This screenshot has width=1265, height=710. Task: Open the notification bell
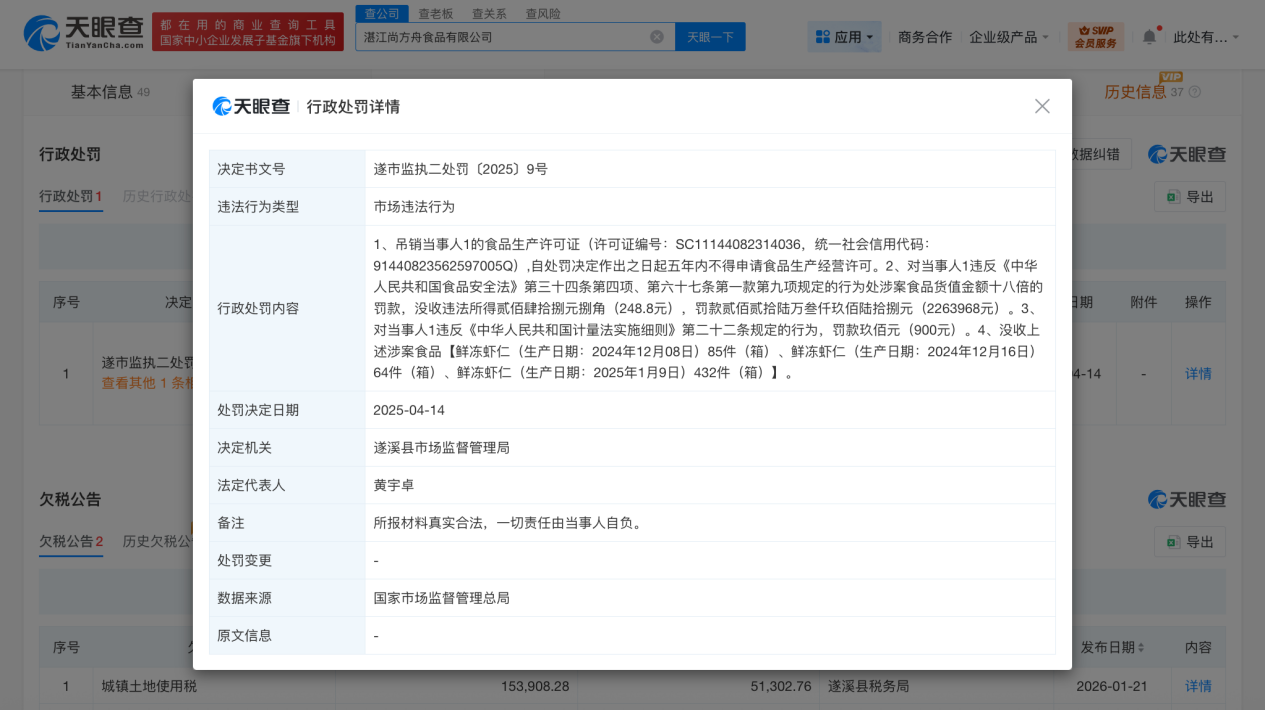tap(1149, 37)
